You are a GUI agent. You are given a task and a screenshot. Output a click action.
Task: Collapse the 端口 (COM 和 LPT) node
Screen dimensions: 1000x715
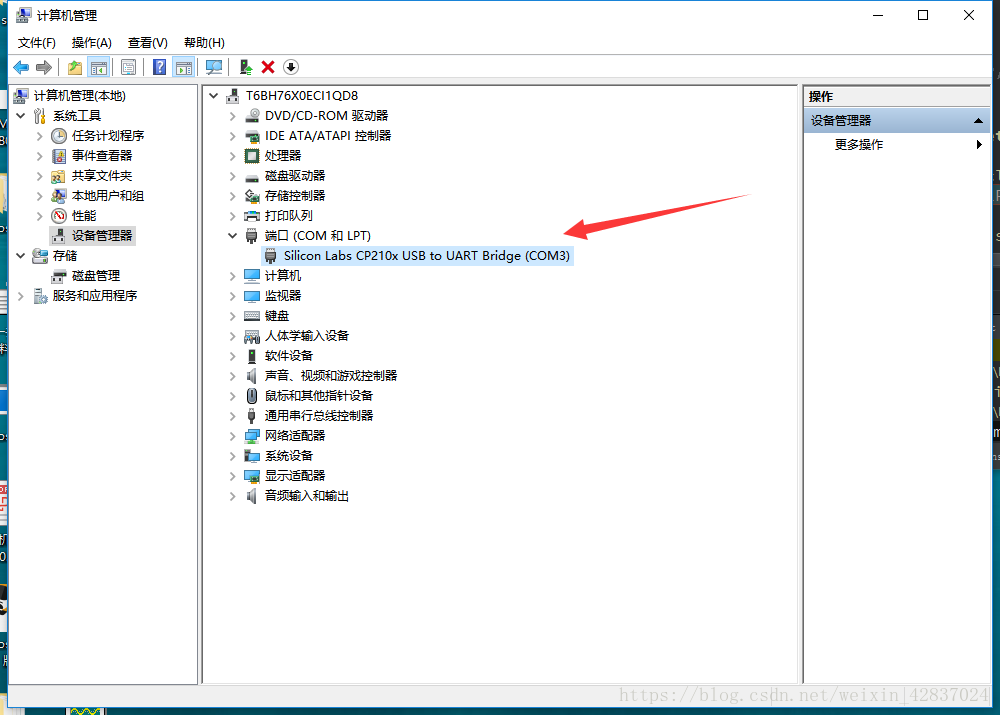(x=233, y=236)
